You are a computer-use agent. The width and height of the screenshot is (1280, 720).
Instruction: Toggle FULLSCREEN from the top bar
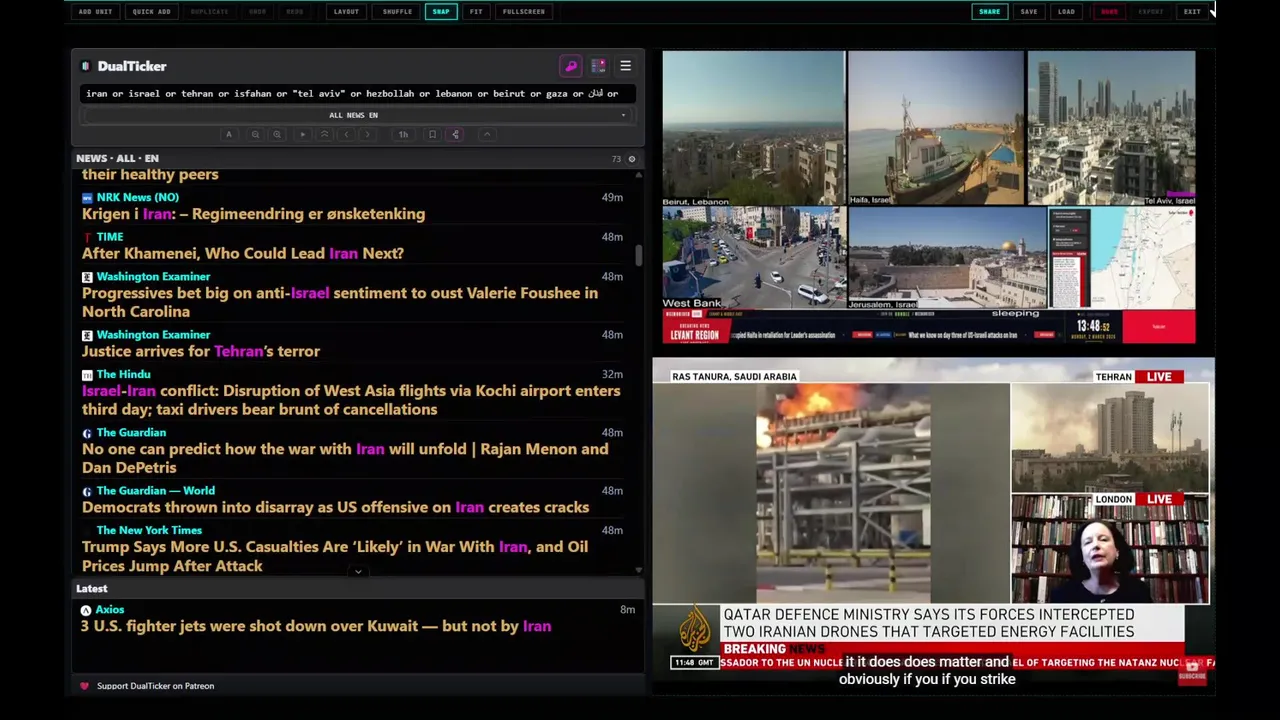click(x=524, y=12)
